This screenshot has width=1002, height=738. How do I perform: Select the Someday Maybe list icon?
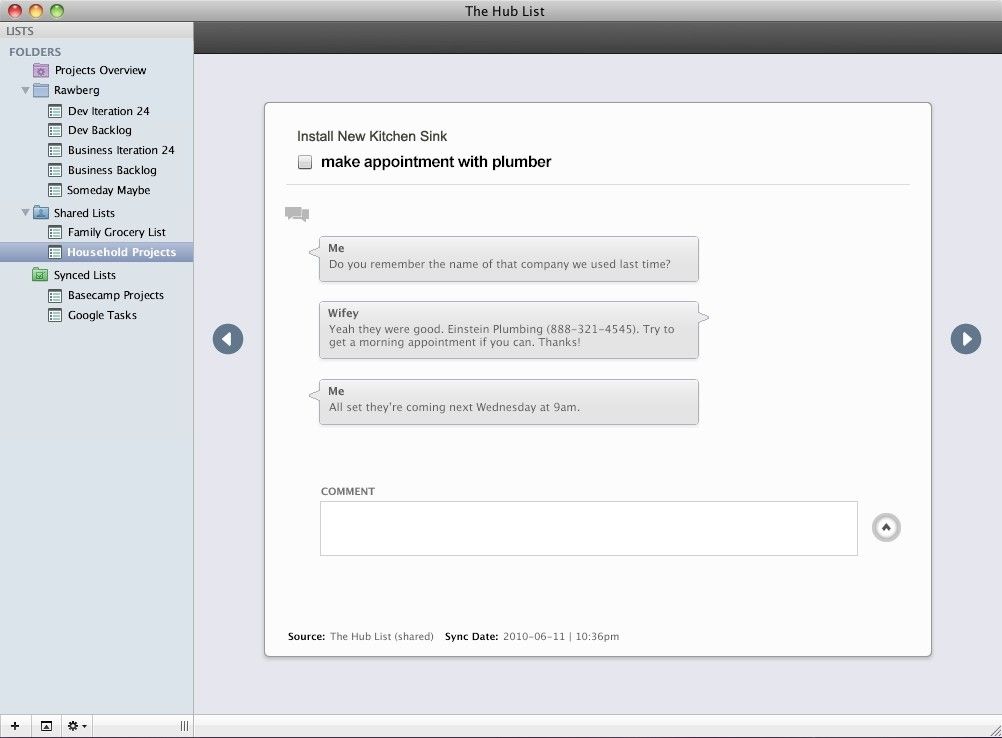[x=54, y=190]
